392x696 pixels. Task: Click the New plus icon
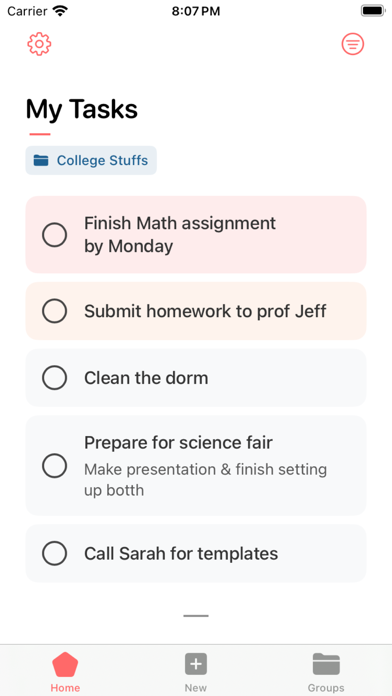tap(196, 664)
